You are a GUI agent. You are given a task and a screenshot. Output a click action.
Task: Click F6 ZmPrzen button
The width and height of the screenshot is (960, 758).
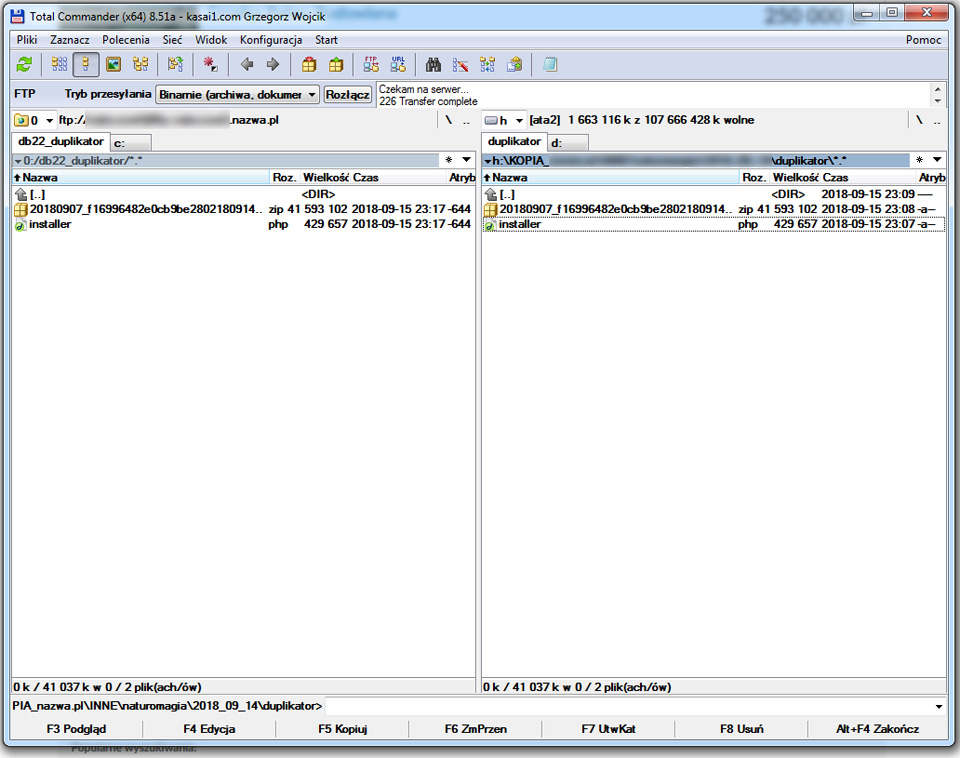tap(475, 729)
